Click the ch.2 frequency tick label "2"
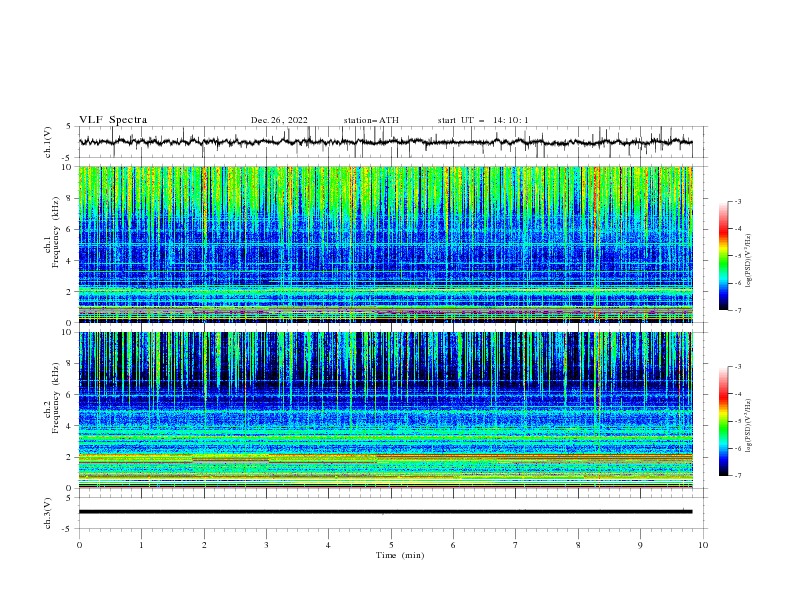The width and height of the screenshot is (792, 612). (70, 457)
